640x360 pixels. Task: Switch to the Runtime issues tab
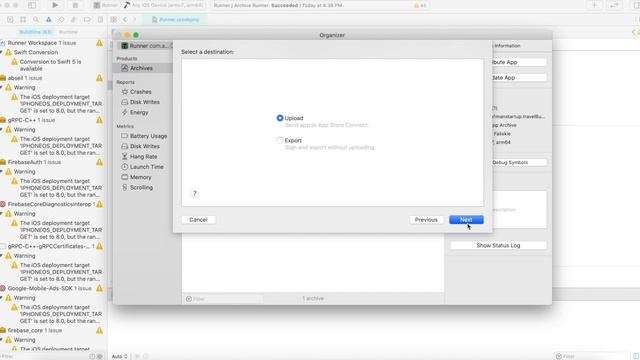[x=68, y=32]
